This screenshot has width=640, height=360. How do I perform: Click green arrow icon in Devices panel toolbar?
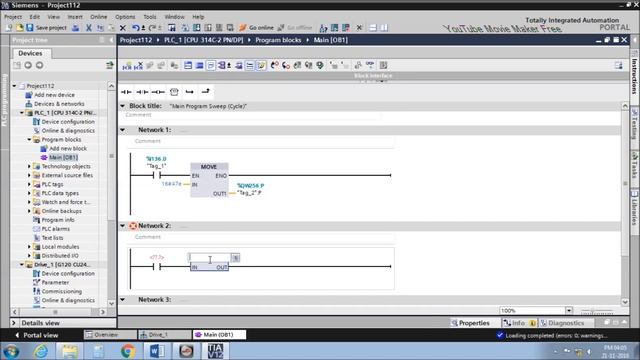tap(109, 65)
